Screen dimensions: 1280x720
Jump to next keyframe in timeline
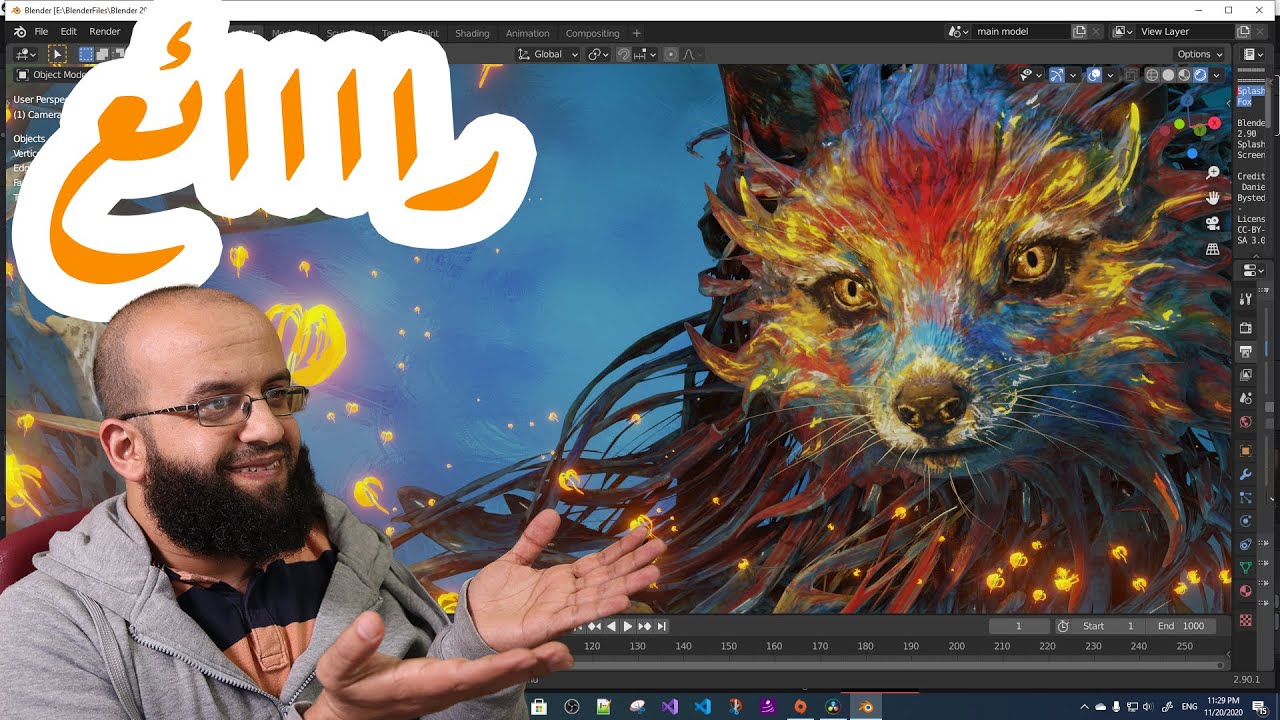(644, 626)
